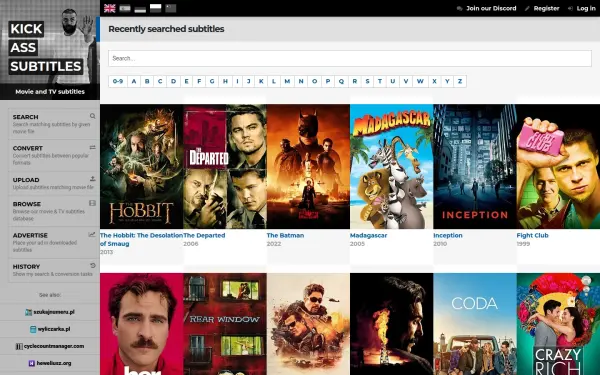
Task: Open the SEARCH menu item in sidebar
Action: click(x=54, y=124)
